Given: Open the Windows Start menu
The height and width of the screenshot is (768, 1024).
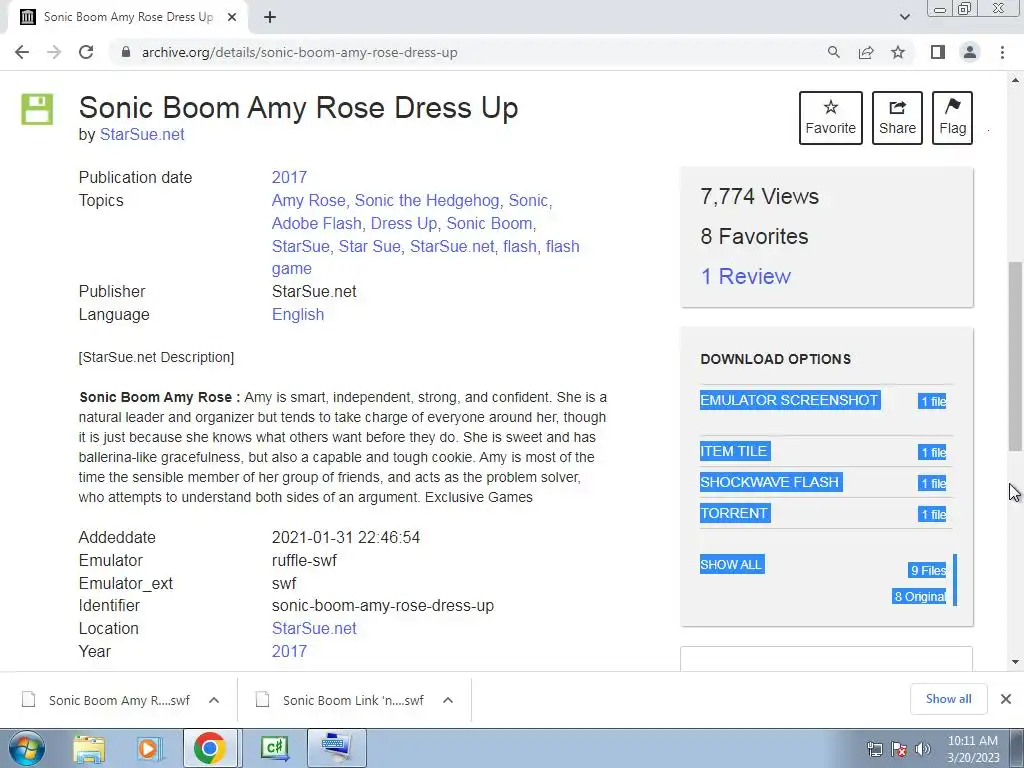Looking at the screenshot, I should [x=26, y=748].
